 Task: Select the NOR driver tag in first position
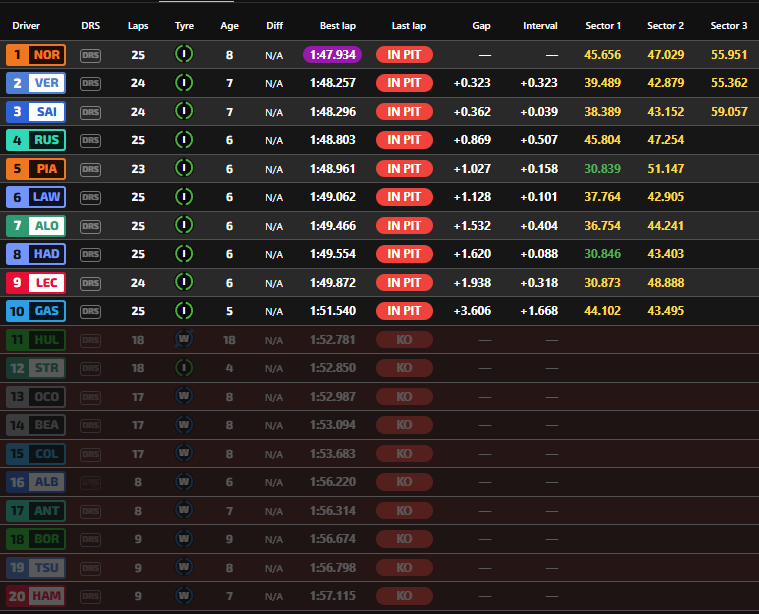pyautogui.click(x=36, y=55)
